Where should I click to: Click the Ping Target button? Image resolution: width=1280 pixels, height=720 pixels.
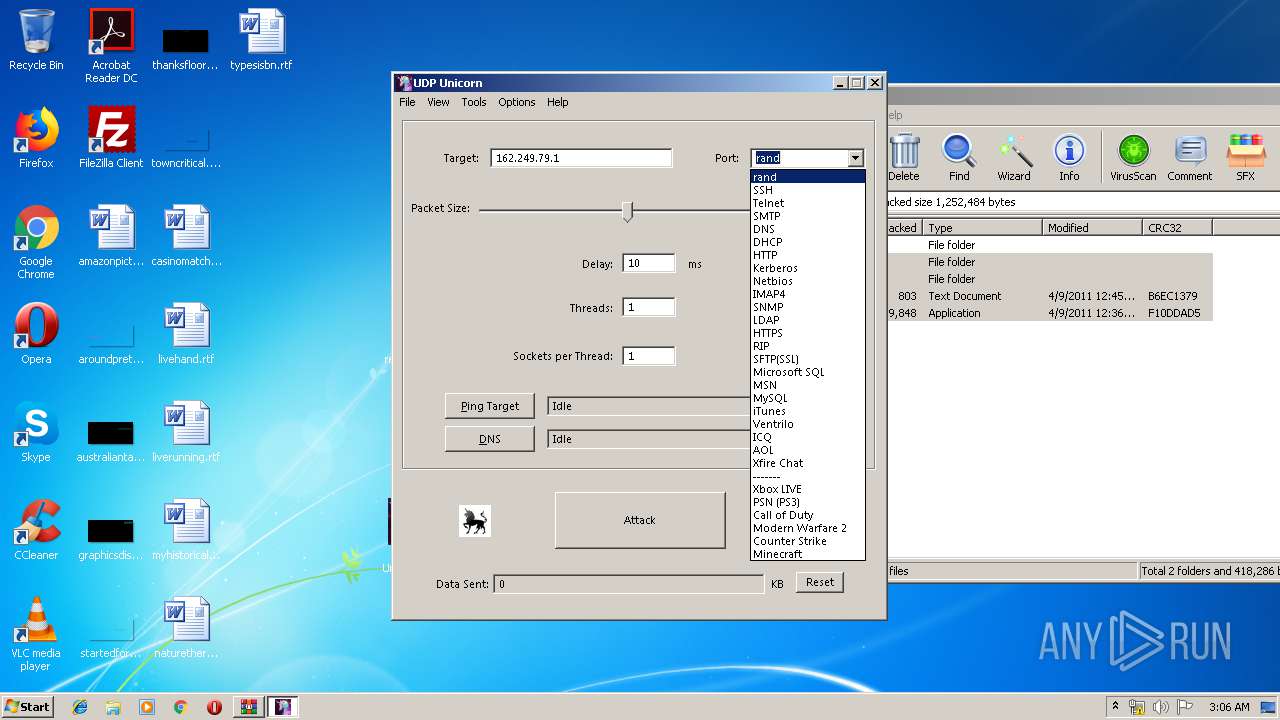(x=490, y=406)
